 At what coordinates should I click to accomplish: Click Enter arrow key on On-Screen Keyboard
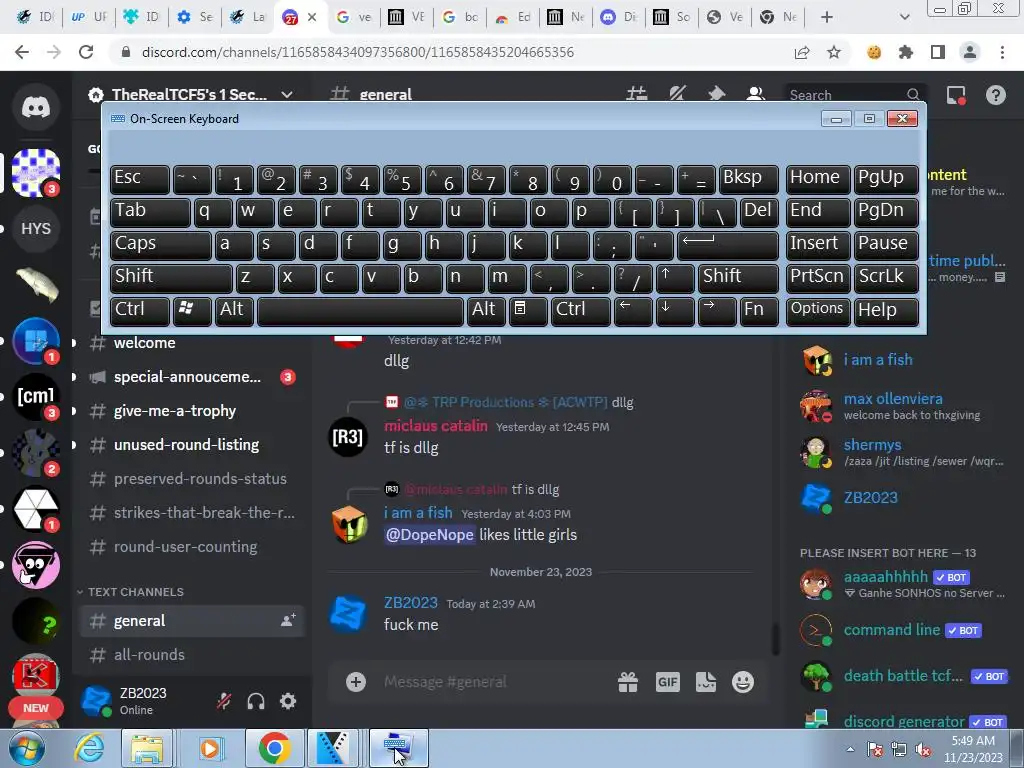[x=728, y=244]
